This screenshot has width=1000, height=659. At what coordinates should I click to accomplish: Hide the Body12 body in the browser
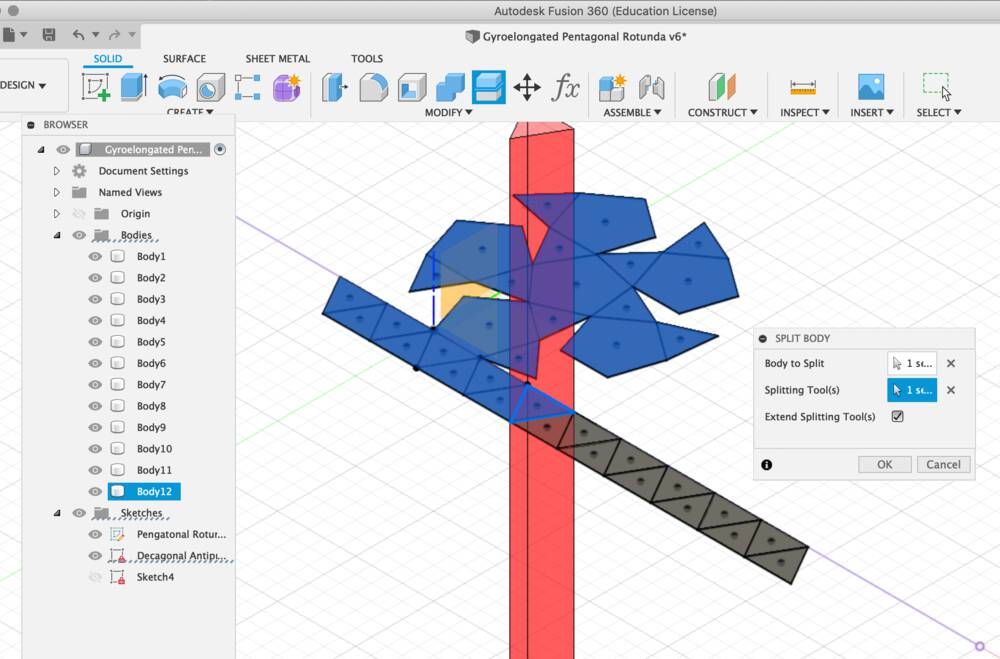pos(94,491)
